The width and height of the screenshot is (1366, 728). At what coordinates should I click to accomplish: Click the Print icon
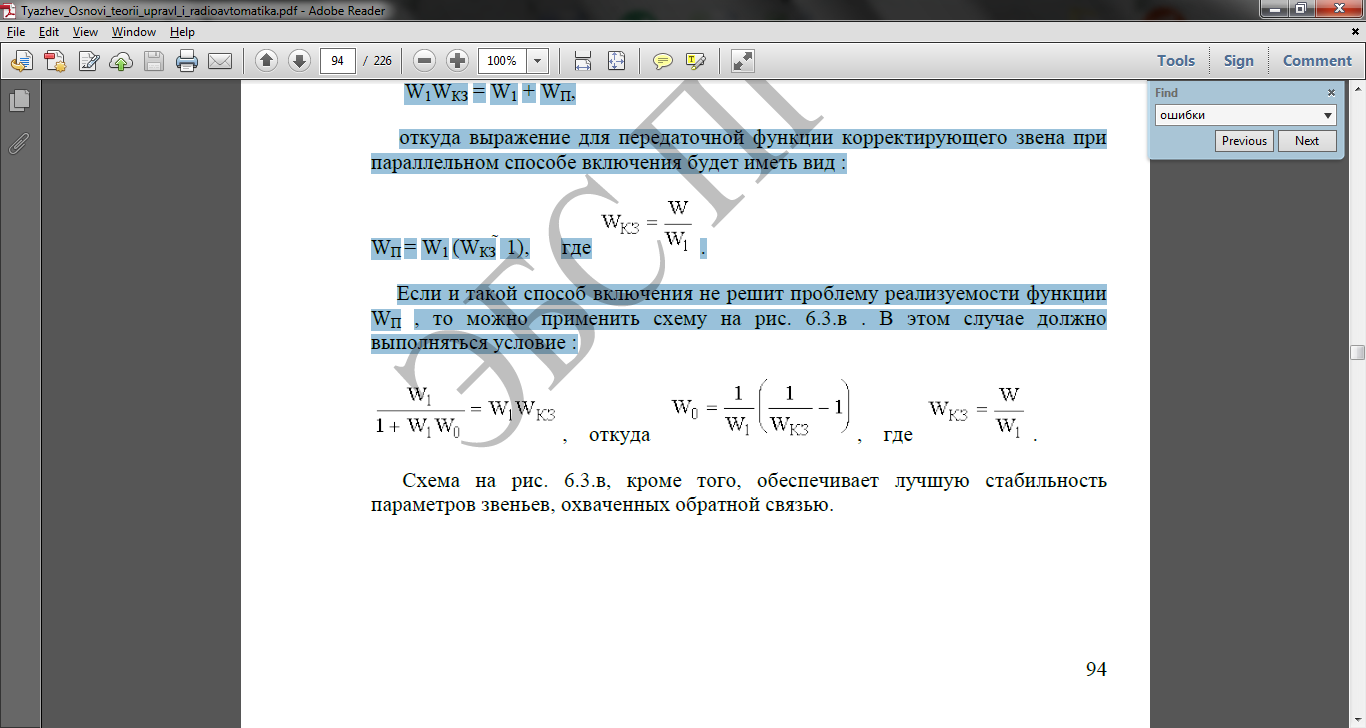[x=187, y=61]
